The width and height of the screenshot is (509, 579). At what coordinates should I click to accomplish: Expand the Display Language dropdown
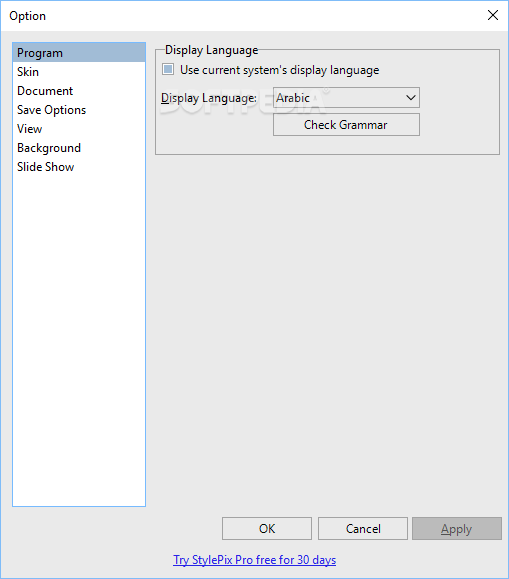click(x=346, y=97)
